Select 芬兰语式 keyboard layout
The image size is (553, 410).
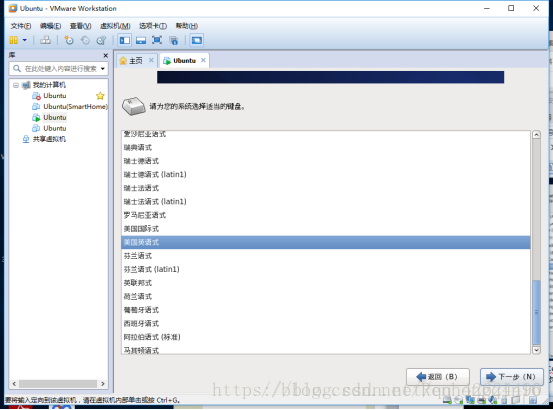point(326,256)
